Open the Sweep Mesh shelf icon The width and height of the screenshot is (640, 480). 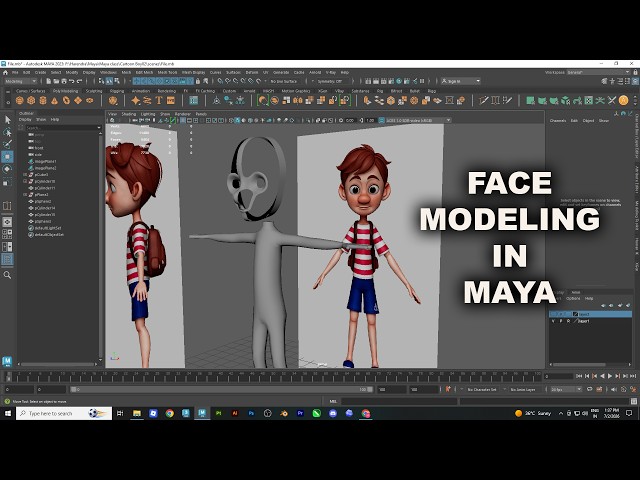pyautogui.click(x=147, y=100)
